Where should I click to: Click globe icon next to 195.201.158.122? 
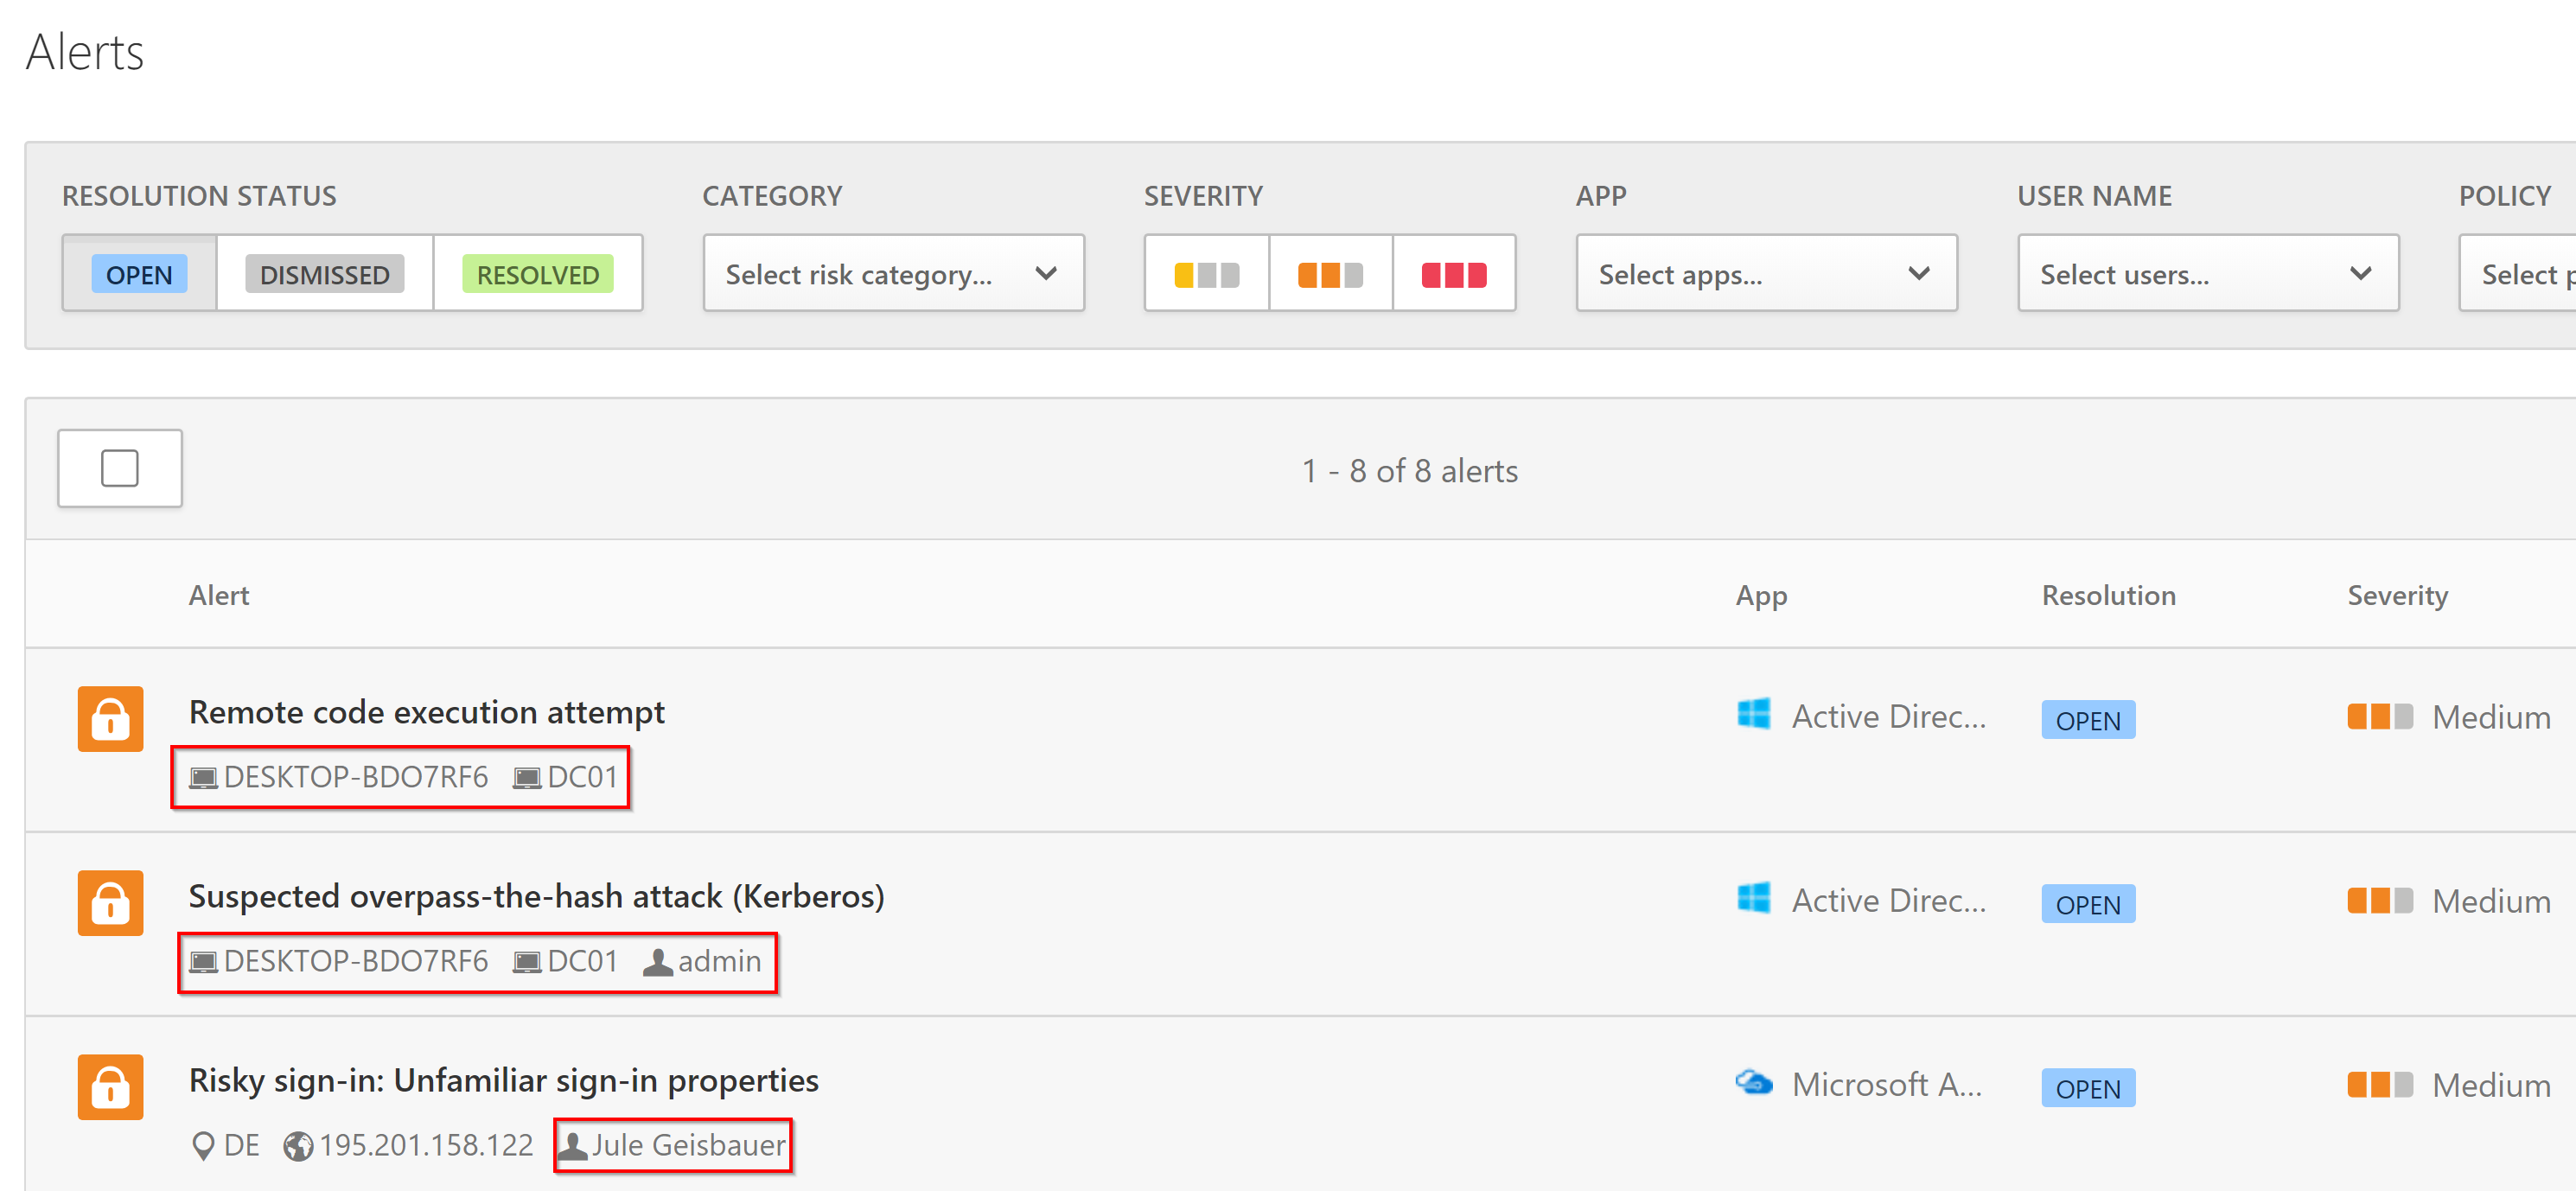(297, 1146)
